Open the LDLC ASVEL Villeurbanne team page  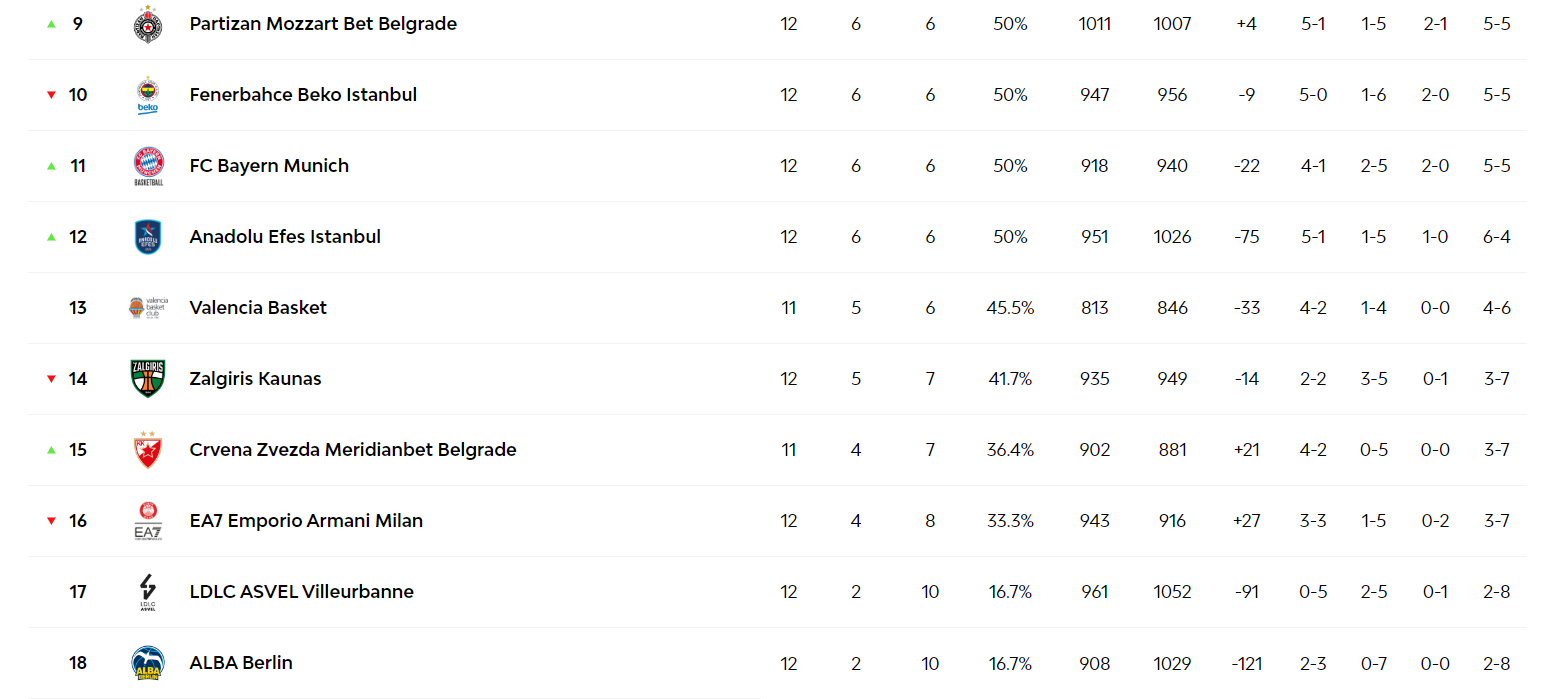tap(301, 592)
